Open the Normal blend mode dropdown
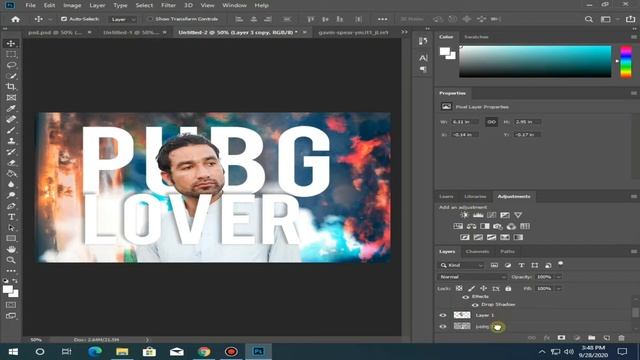The width and height of the screenshot is (640, 360). (472, 277)
